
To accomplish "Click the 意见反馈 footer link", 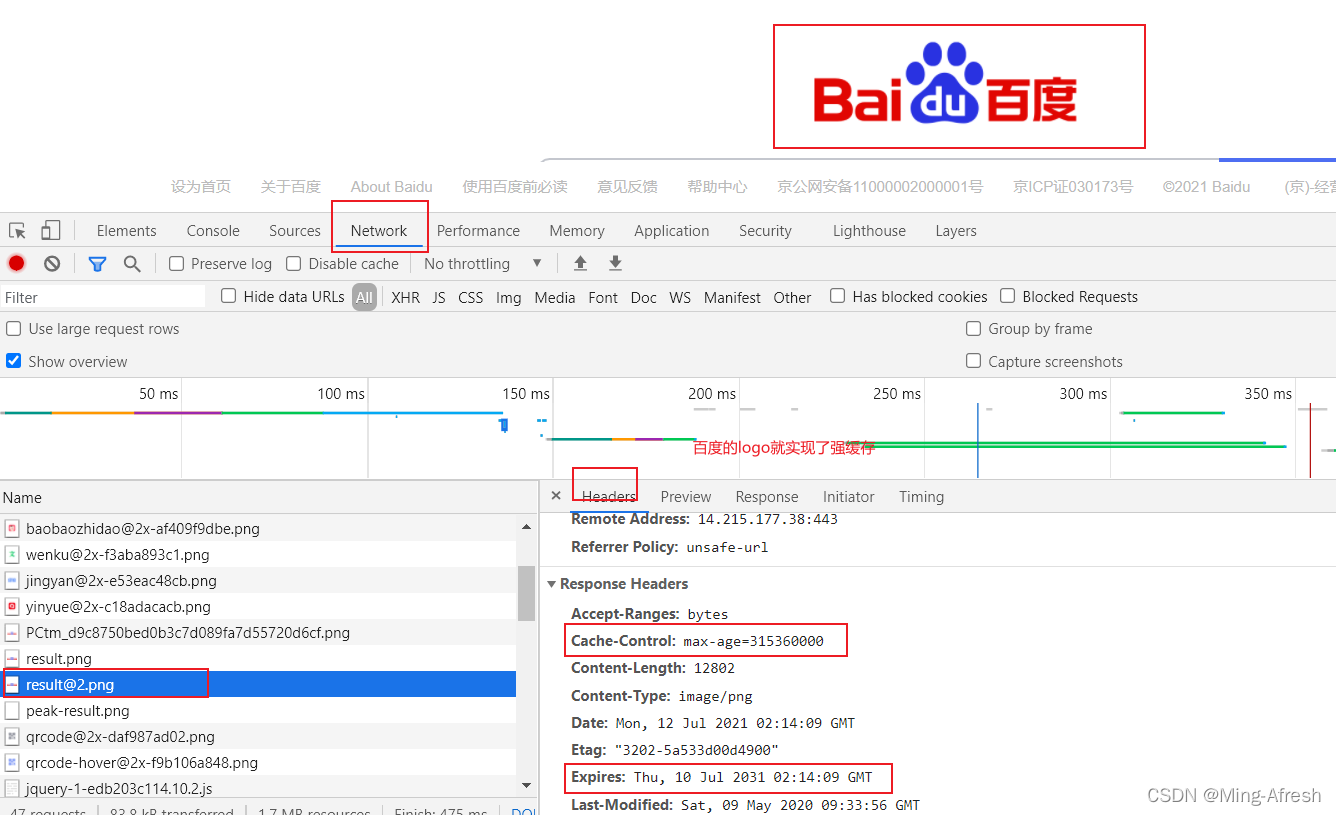I will (627, 186).
